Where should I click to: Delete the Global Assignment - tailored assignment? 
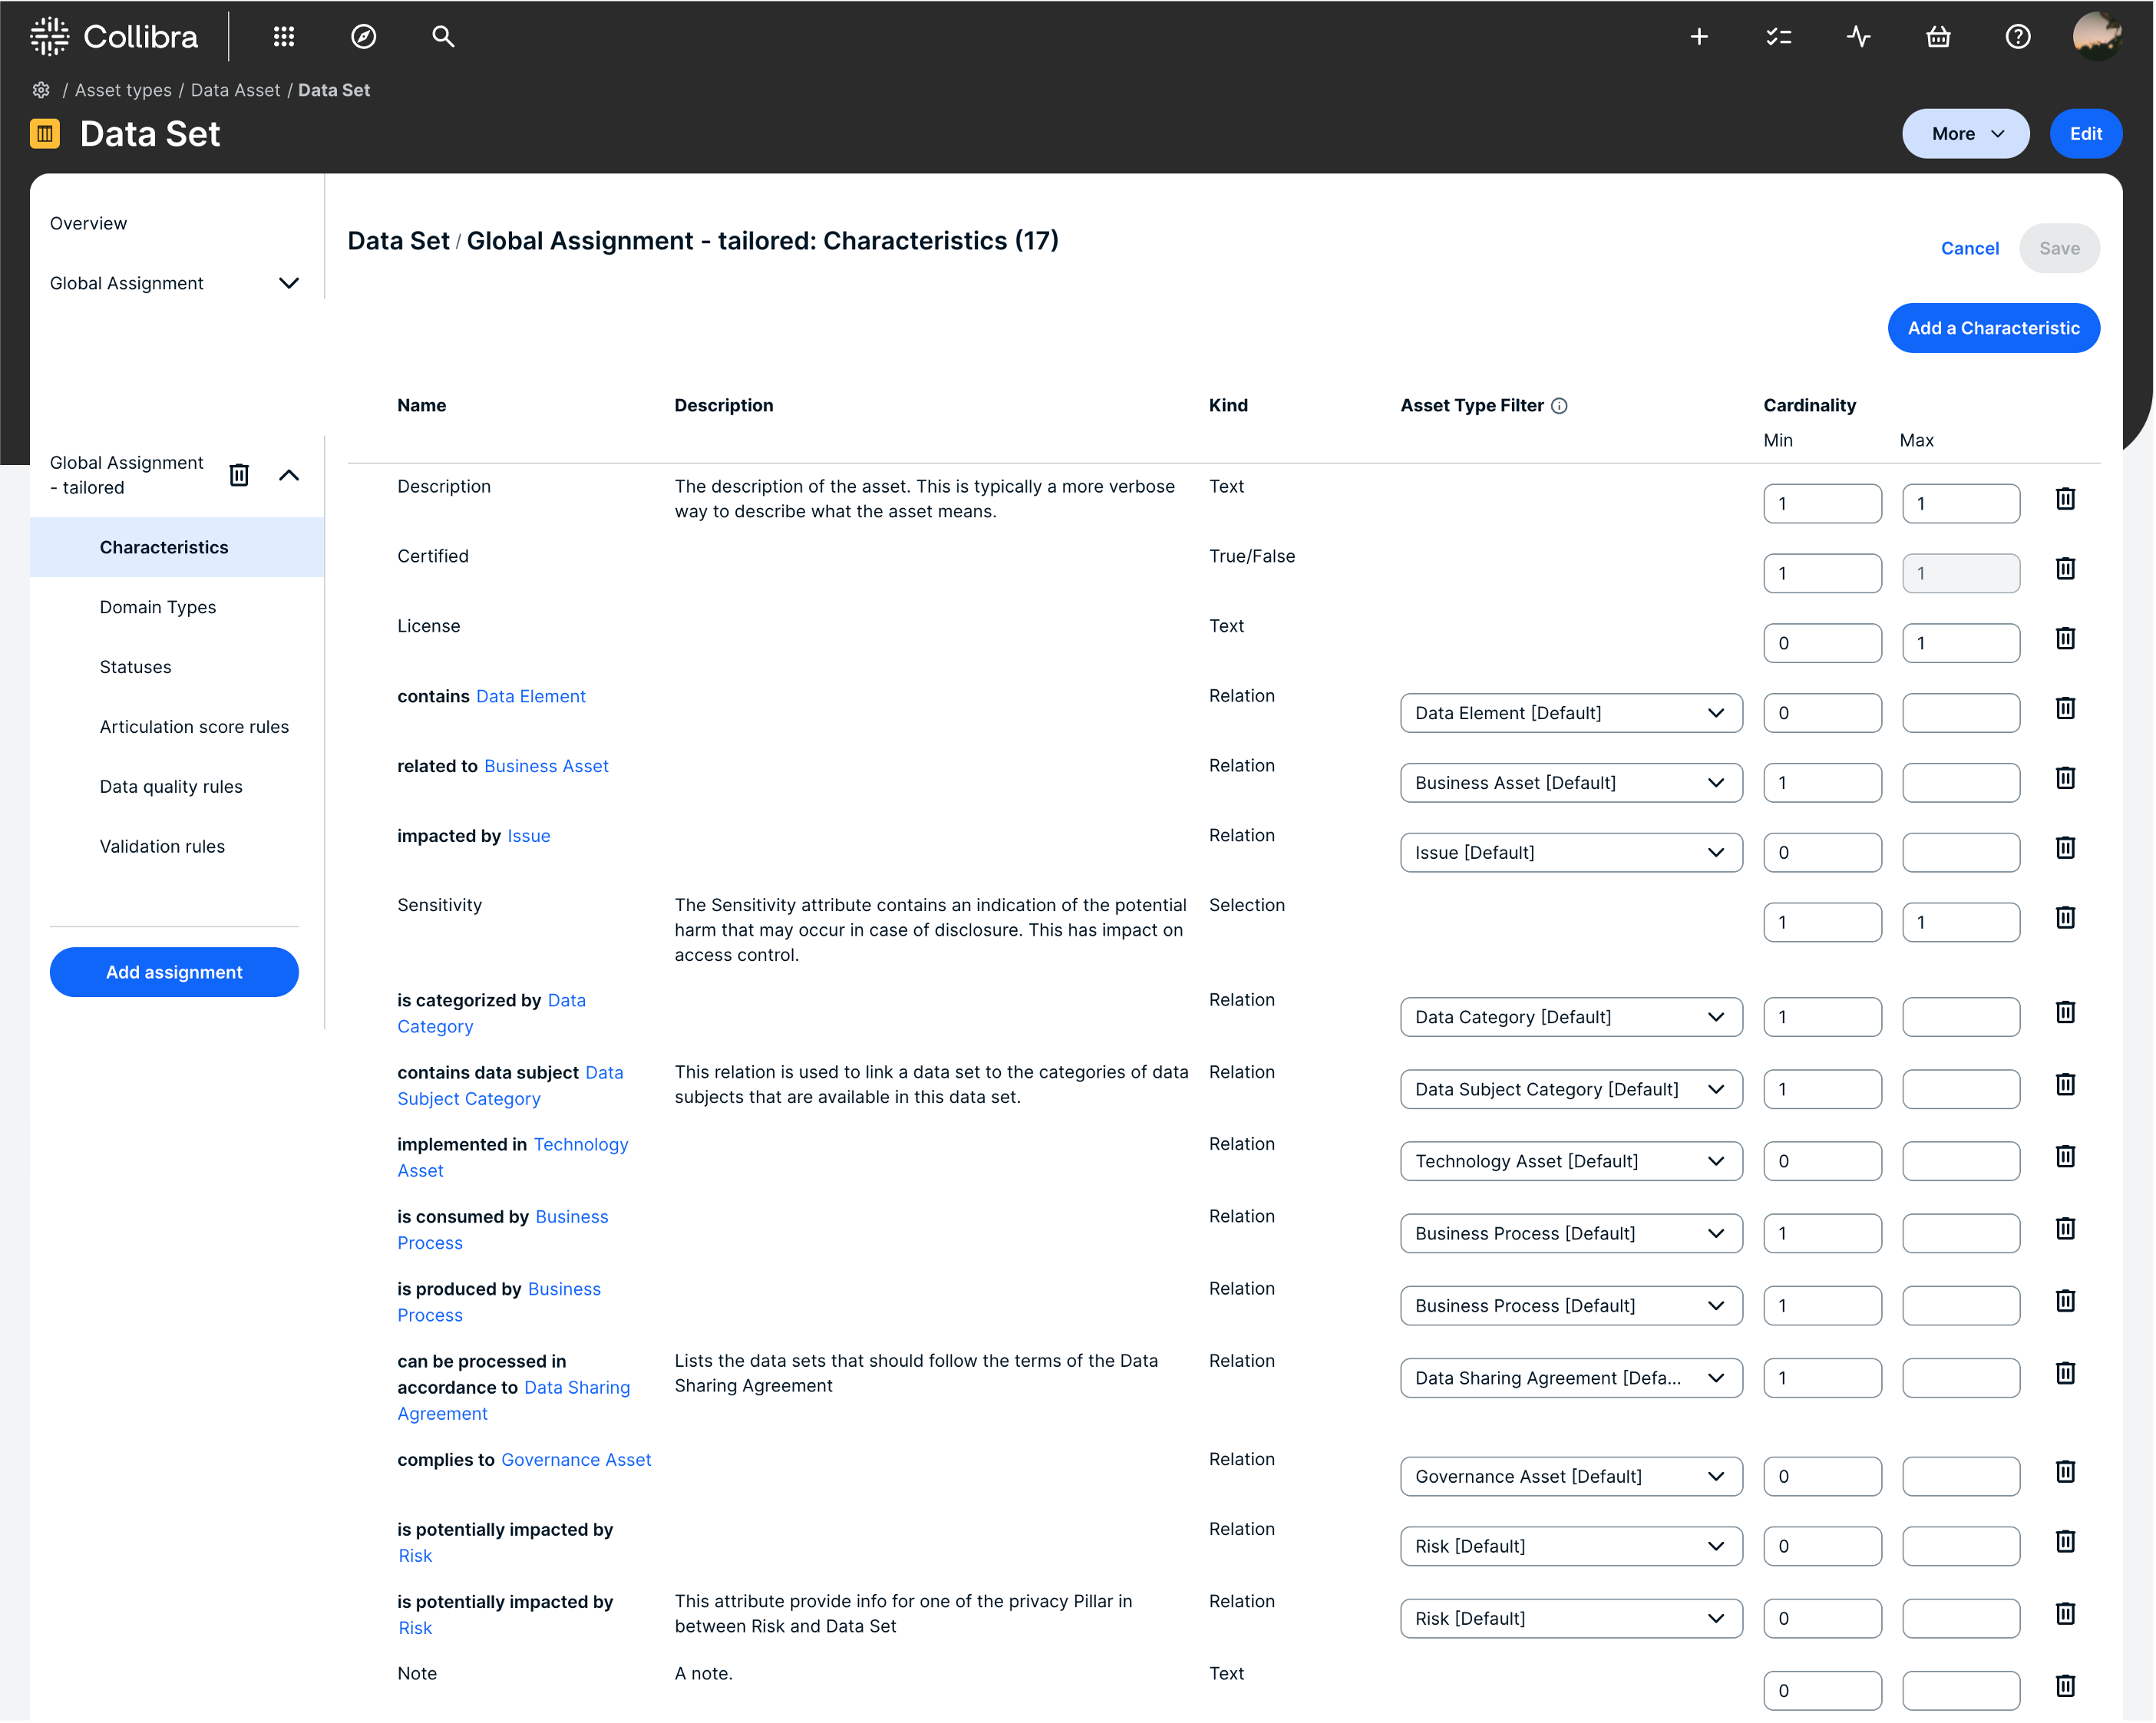pyautogui.click(x=239, y=475)
